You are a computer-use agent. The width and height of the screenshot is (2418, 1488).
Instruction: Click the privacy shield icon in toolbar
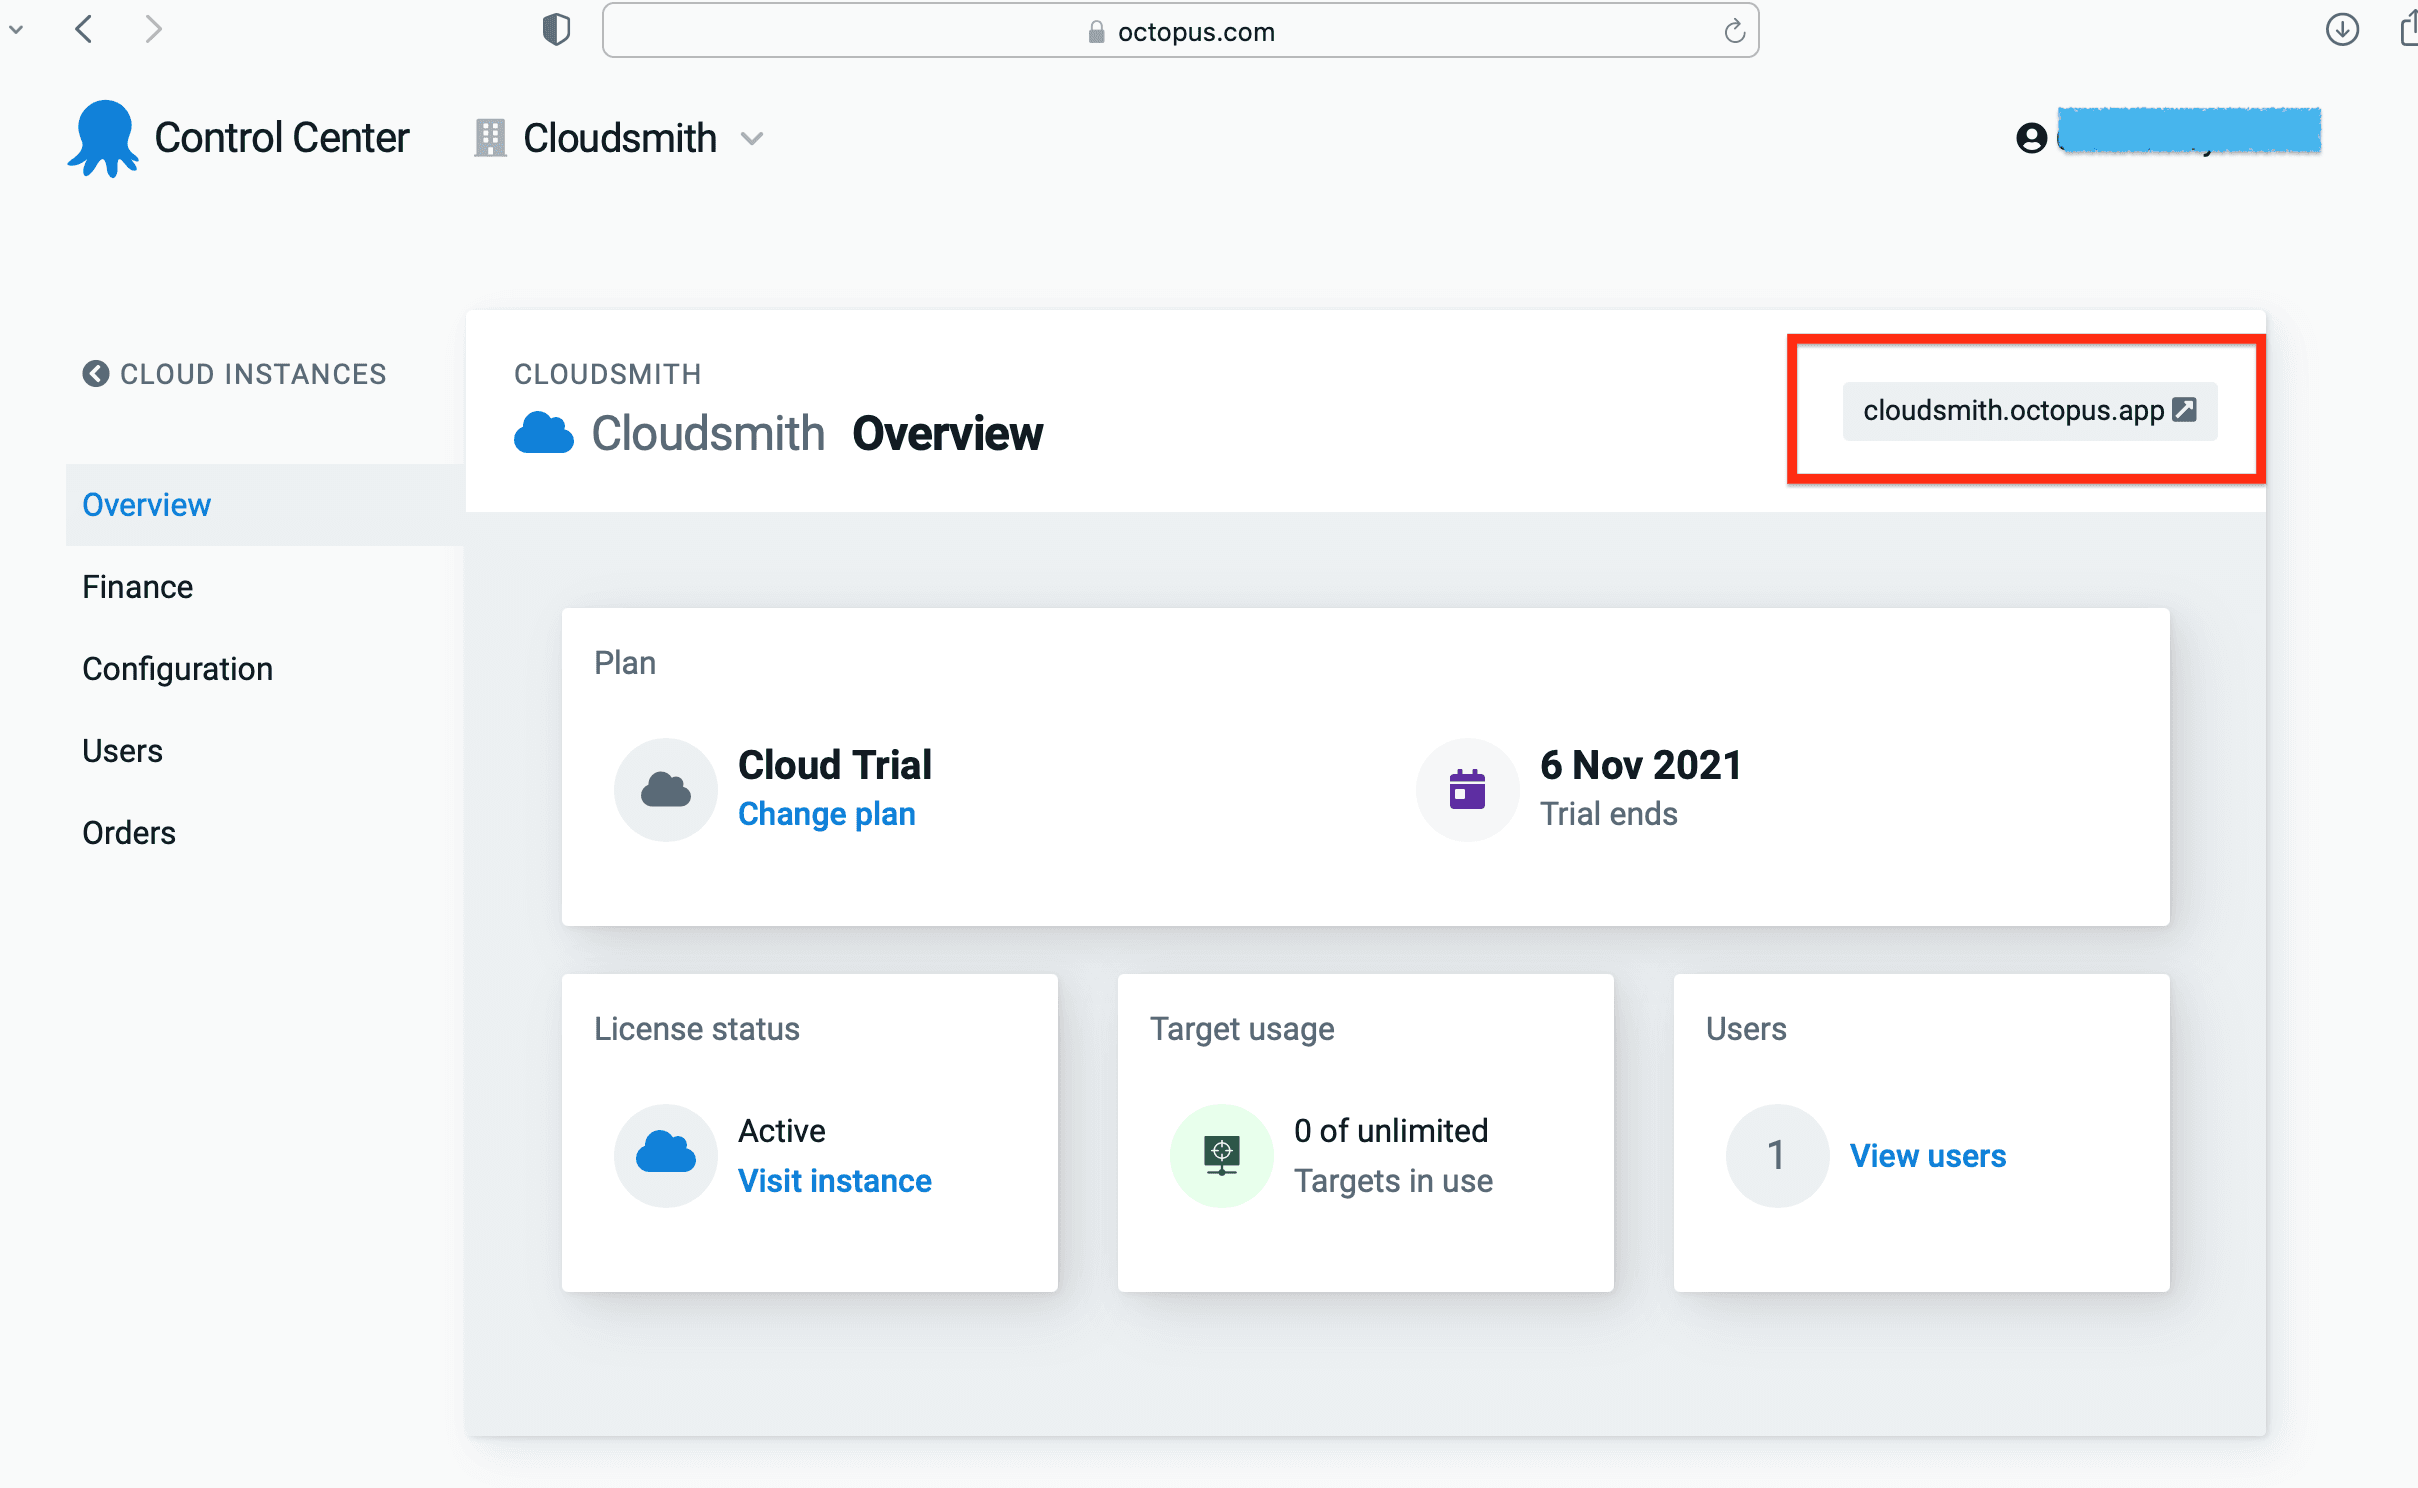(x=556, y=30)
